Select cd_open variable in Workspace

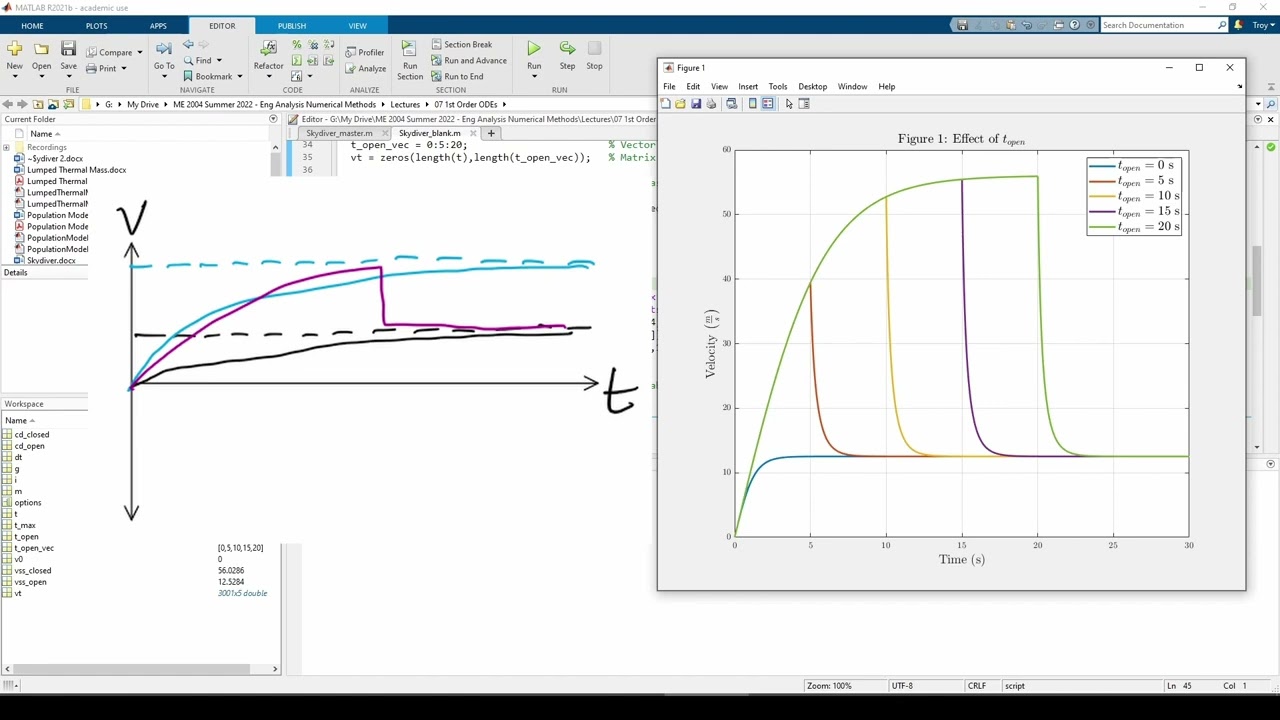point(29,446)
